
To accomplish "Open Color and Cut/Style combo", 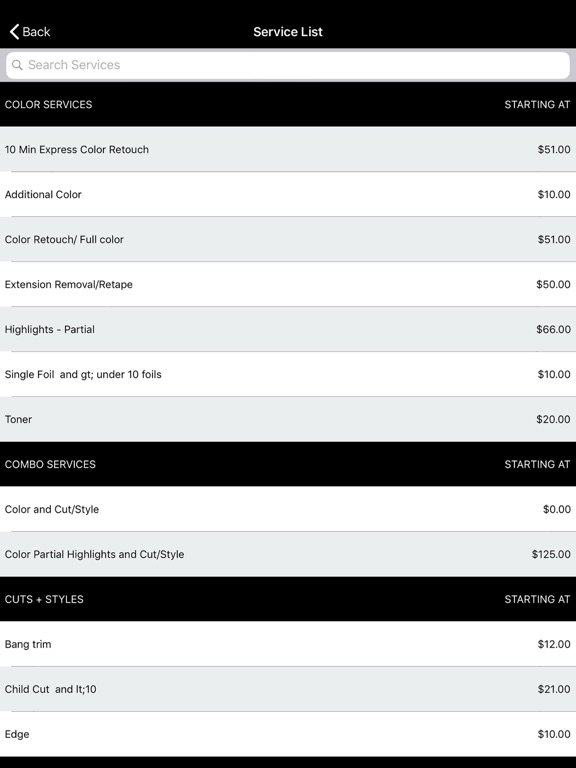I will [288, 509].
